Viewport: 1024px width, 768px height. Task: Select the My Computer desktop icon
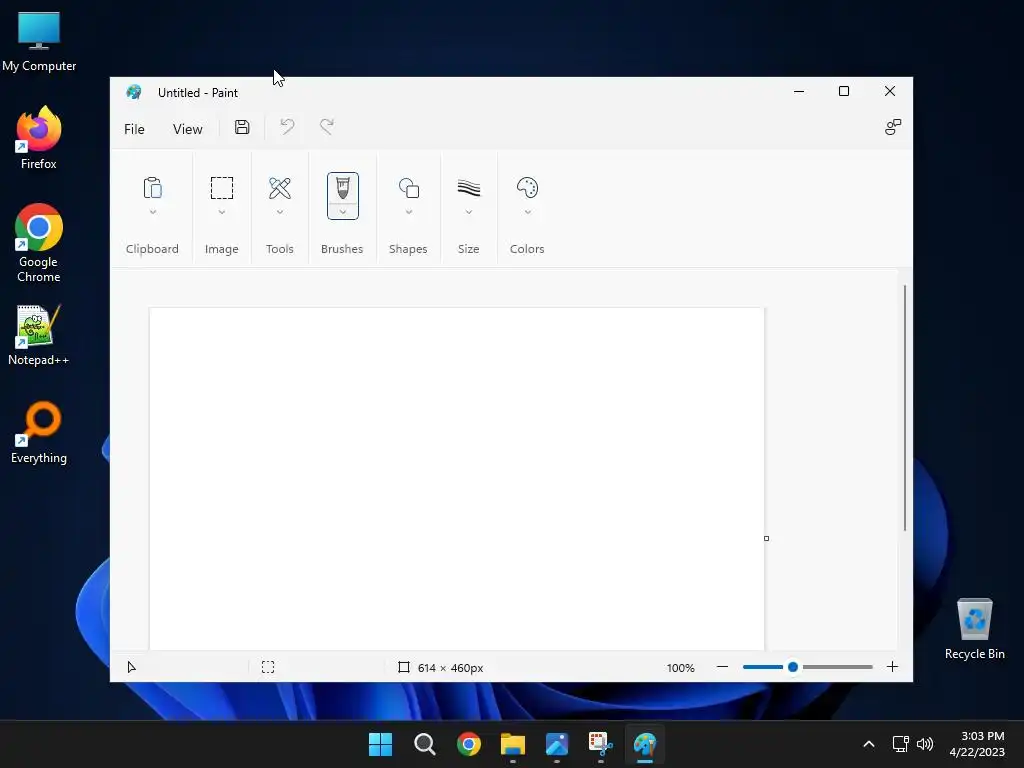pyautogui.click(x=39, y=42)
